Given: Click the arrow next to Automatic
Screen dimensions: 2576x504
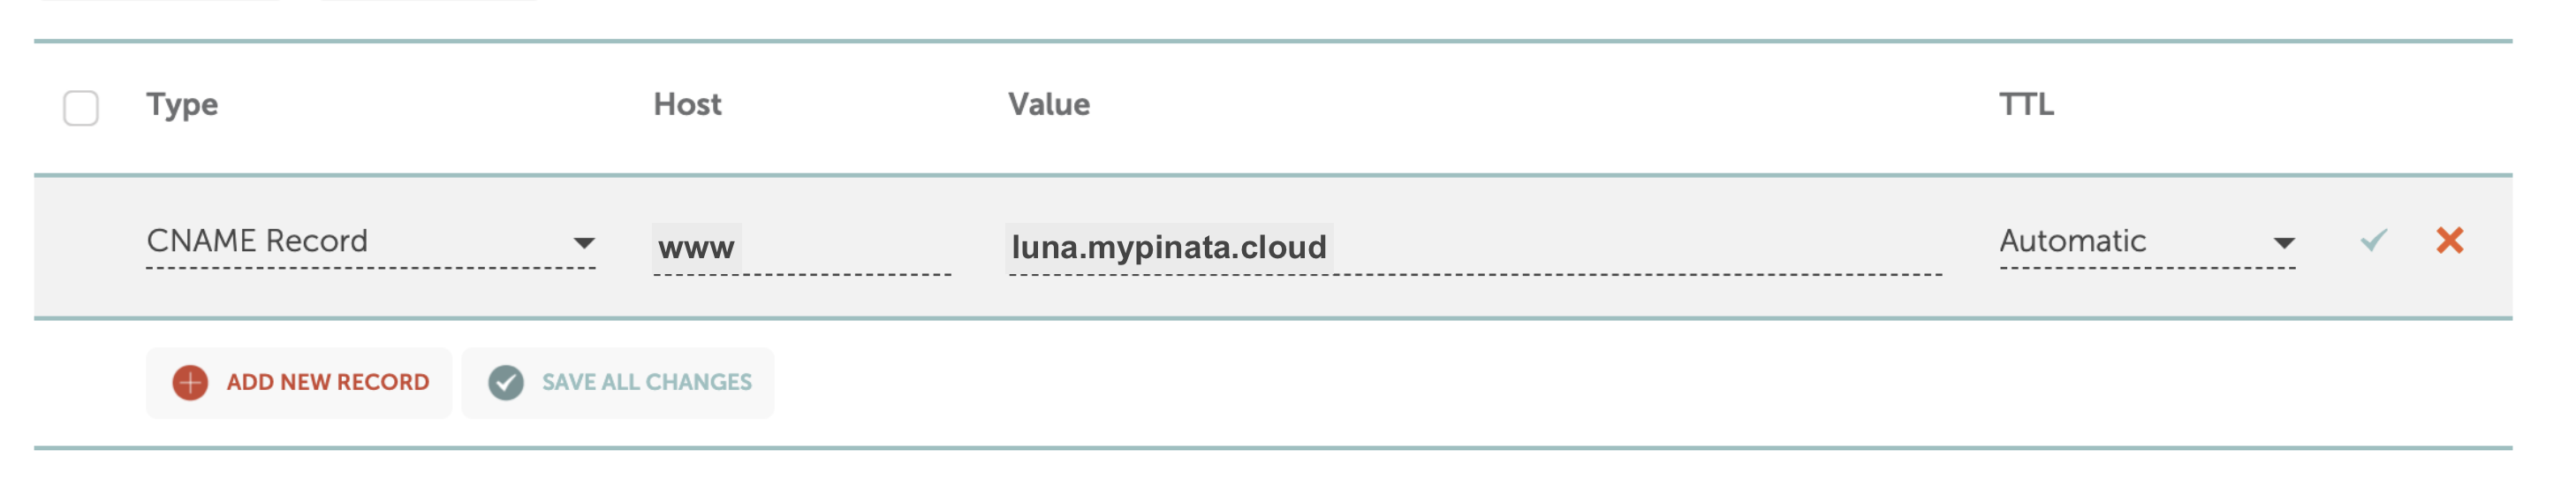Looking at the screenshot, I should click(x=2283, y=243).
